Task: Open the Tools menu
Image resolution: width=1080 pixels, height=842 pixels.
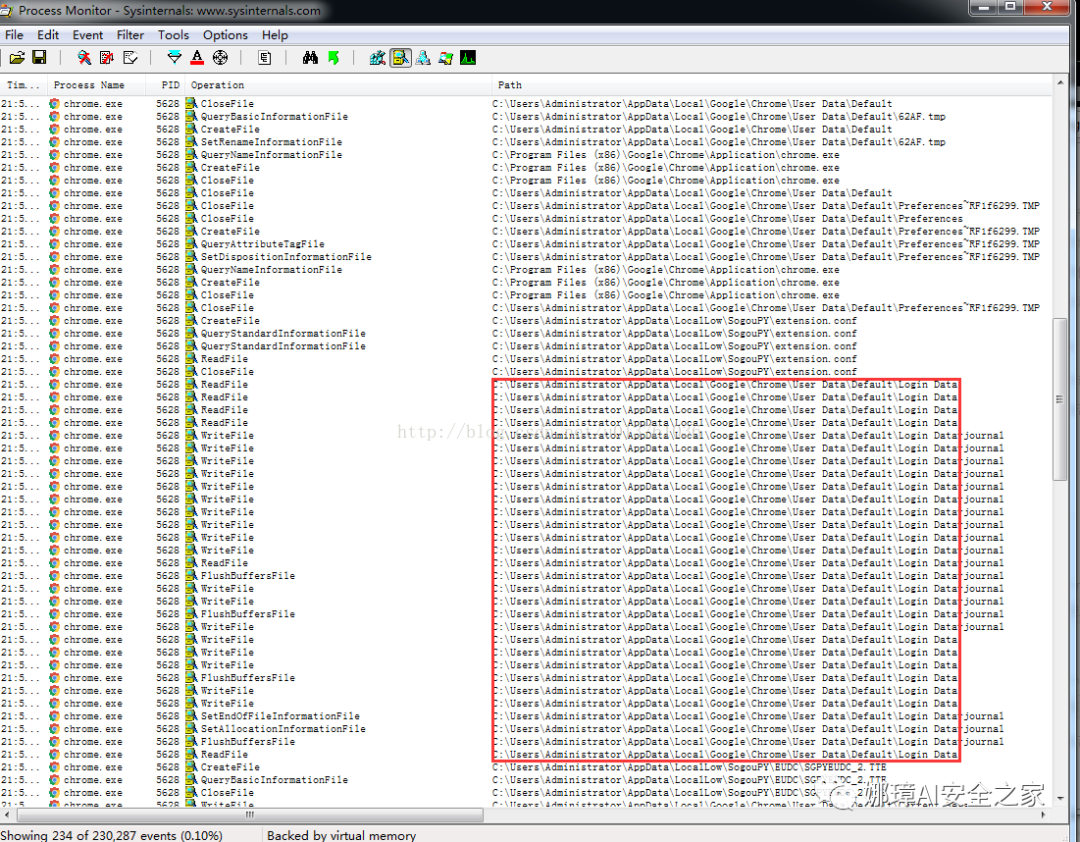Action: pyautogui.click(x=173, y=35)
